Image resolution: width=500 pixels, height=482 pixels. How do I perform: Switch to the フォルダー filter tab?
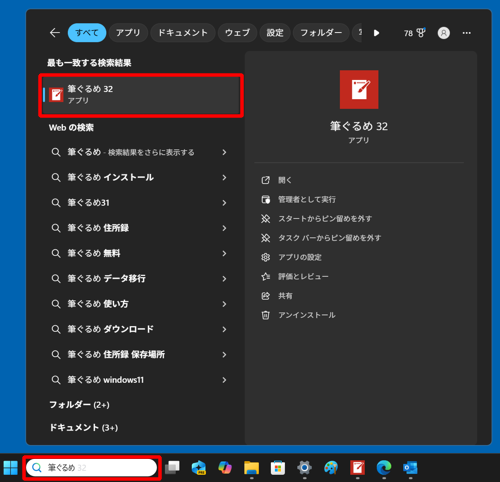(x=321, y=33)
